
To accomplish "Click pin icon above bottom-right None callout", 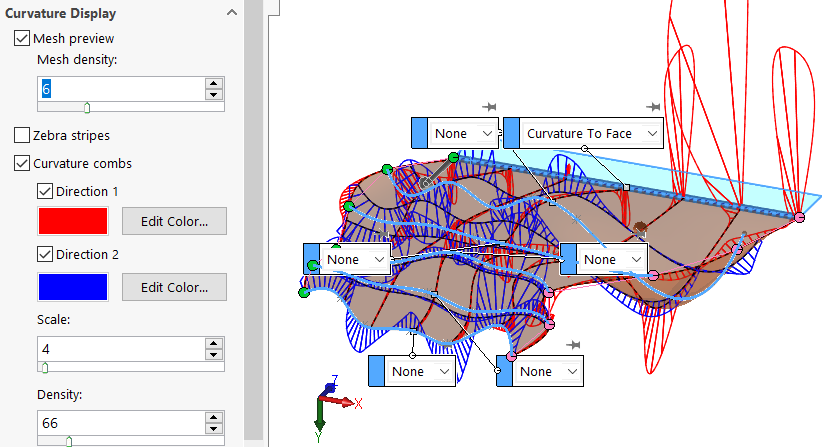I will [x=573, y=345].
